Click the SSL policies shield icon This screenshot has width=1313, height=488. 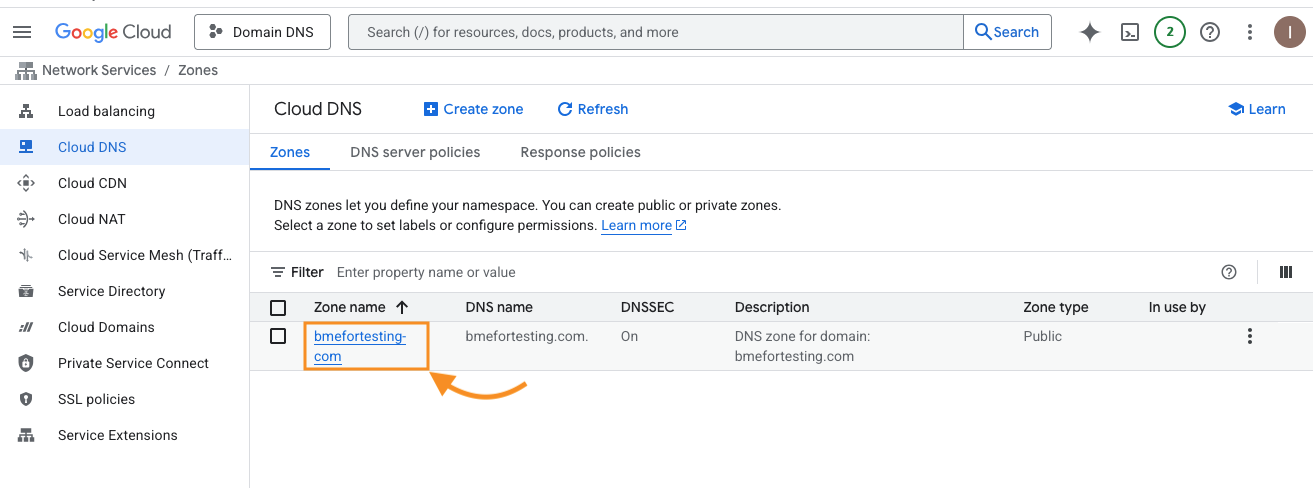point(26,399)
